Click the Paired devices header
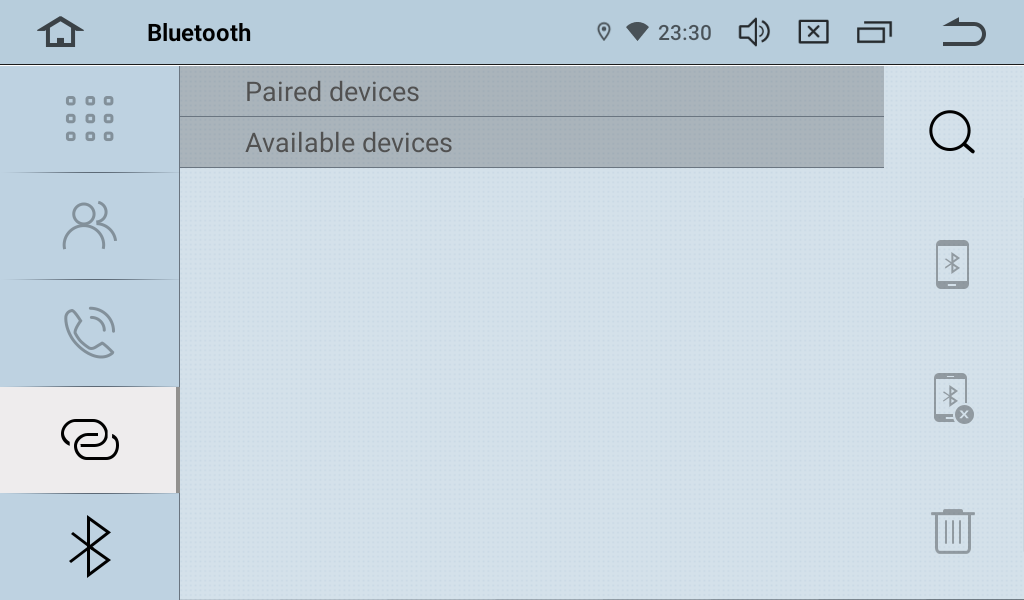Image resolution: width=1024 pixels, height=600 pixels. tap(332, 92)
